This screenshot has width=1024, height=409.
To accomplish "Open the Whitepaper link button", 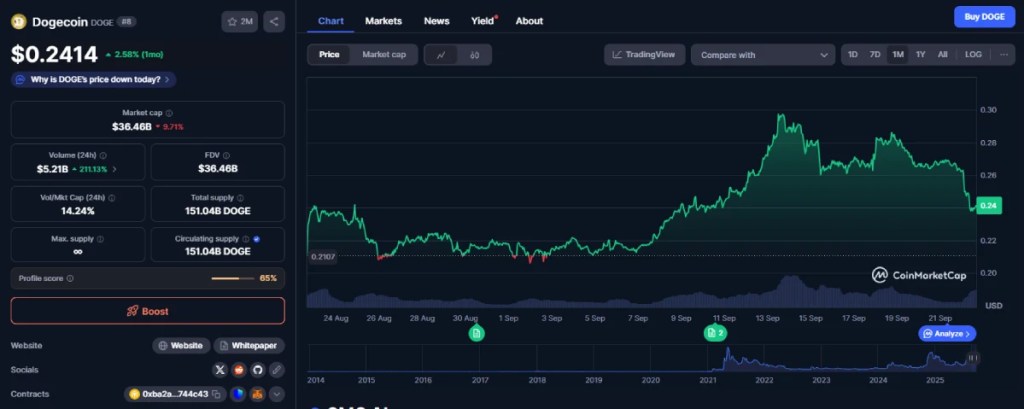I will tap(249, 346).
